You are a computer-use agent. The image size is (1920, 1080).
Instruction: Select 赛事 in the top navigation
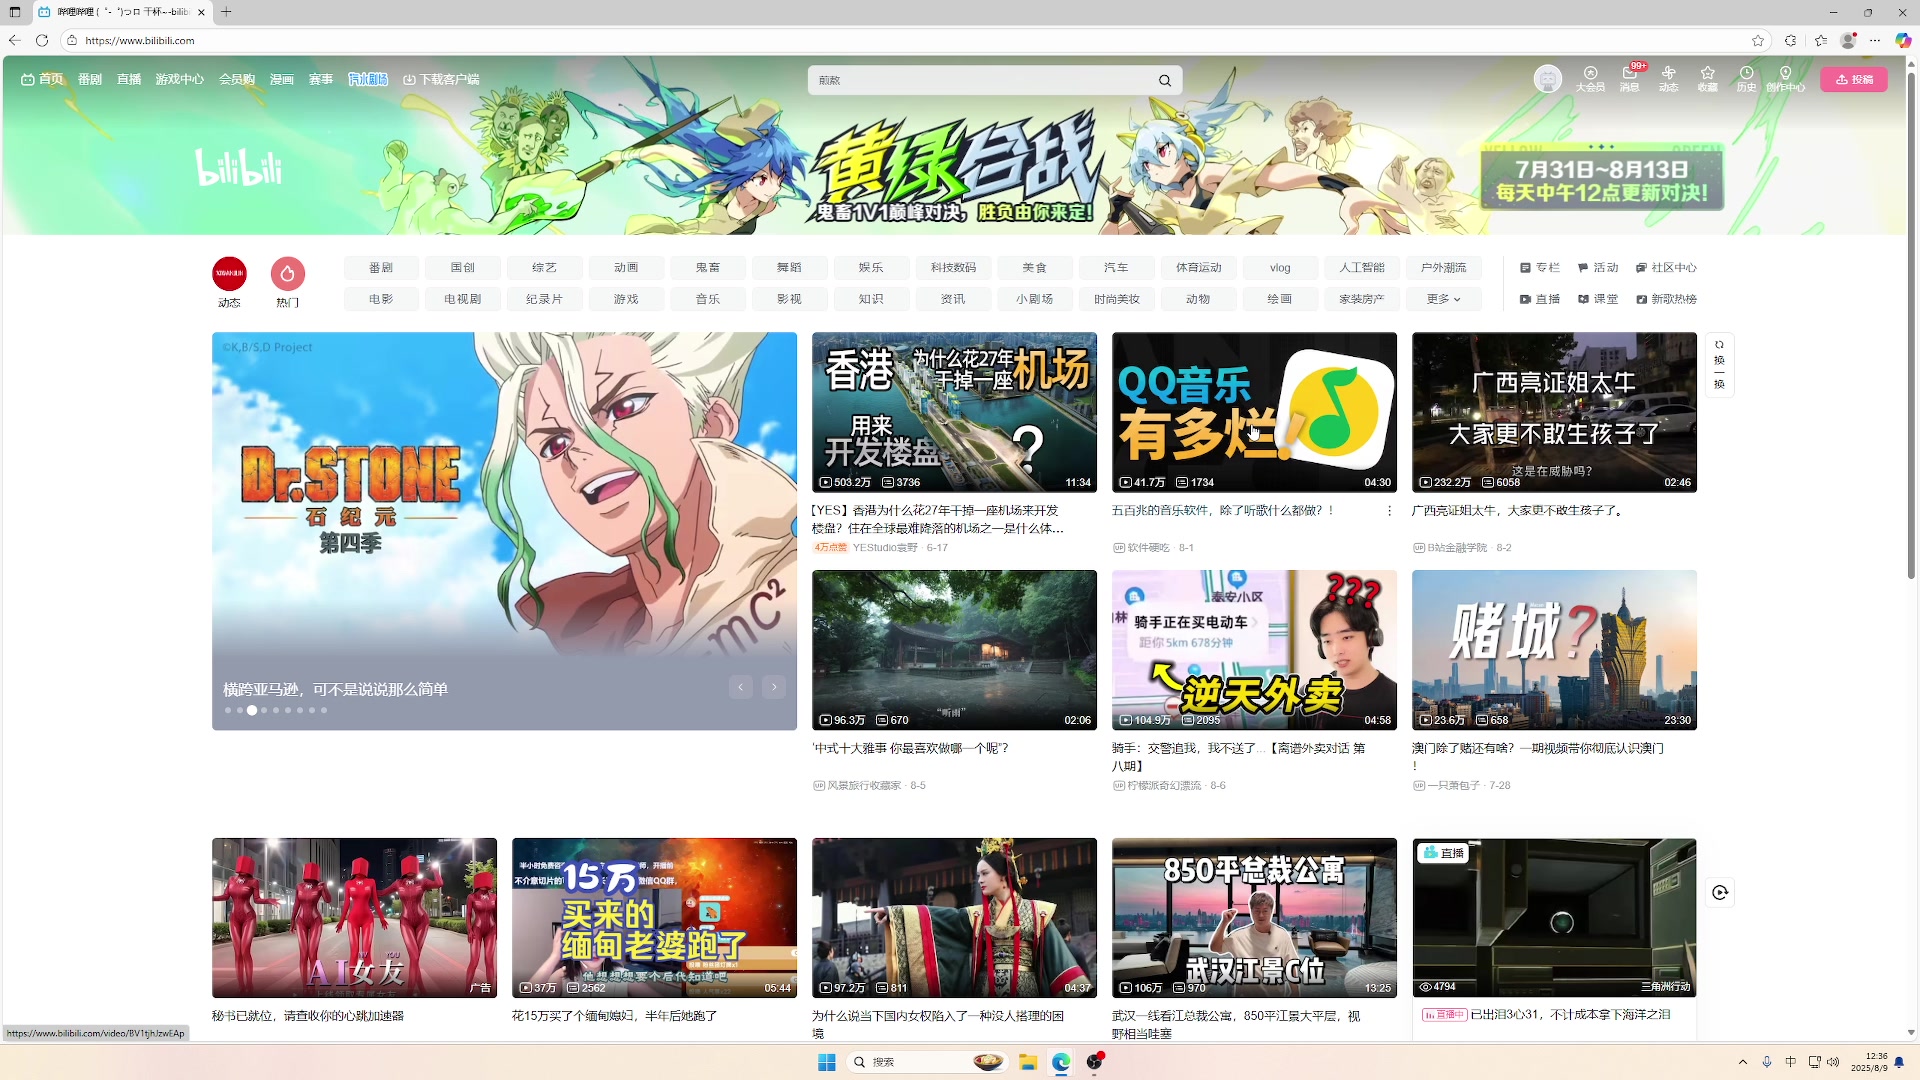point(321,79)
